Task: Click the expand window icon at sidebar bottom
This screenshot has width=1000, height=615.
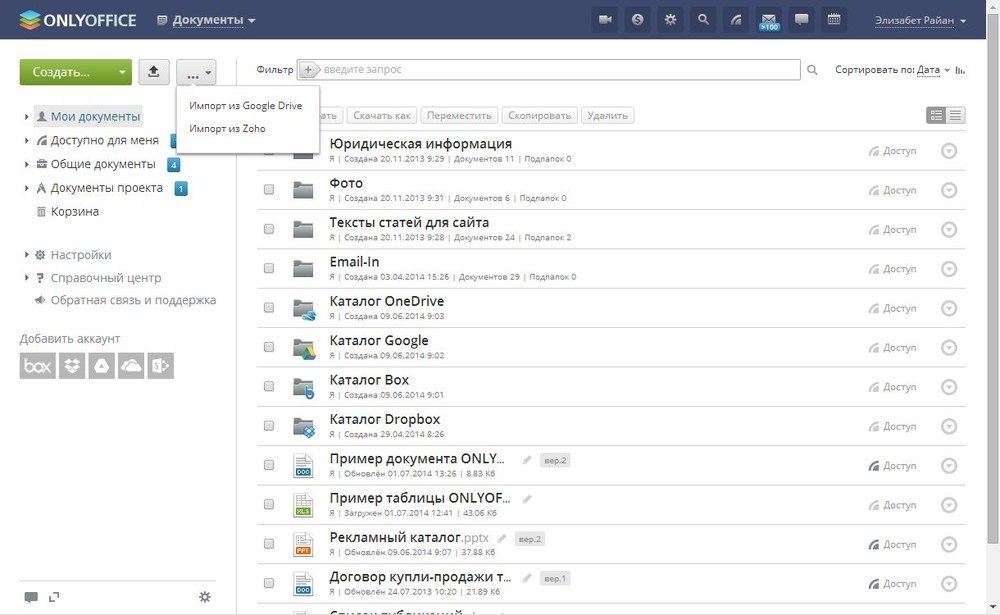Action: click(x=54, y=597)
